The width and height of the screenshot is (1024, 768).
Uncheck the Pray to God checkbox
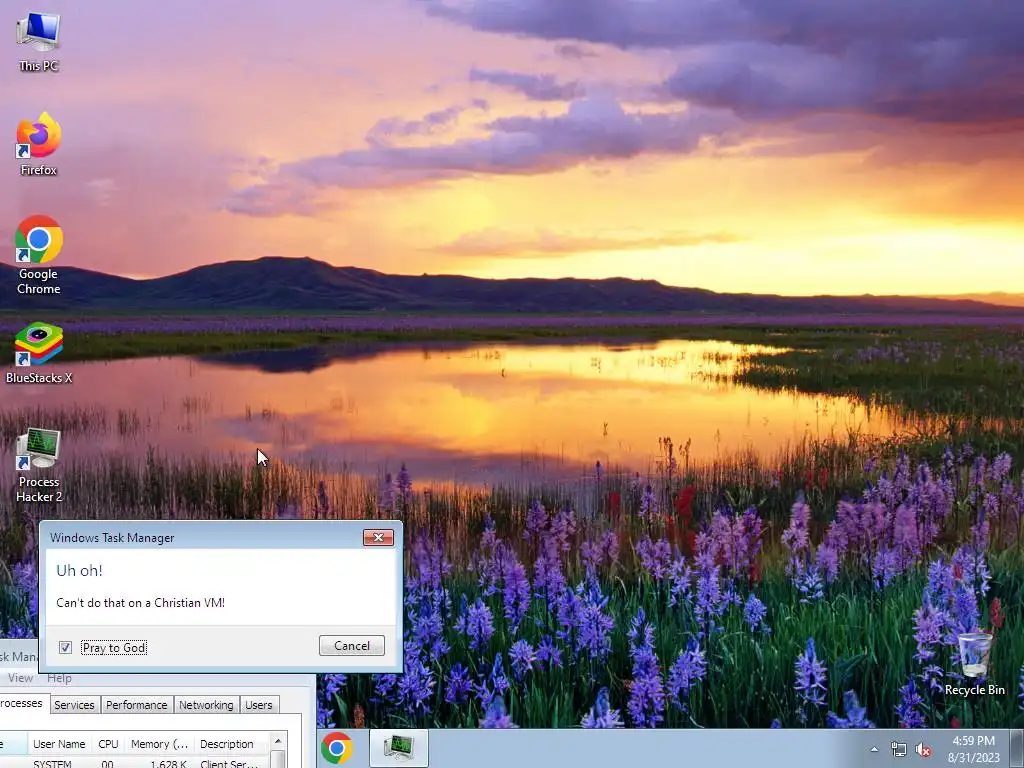[65, 647]
